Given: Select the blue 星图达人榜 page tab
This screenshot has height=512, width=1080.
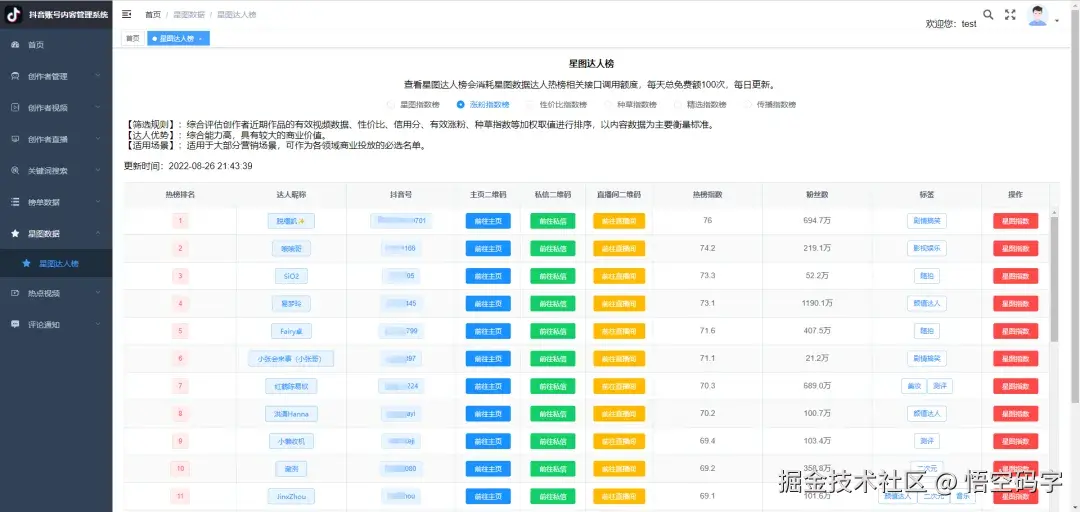Looking at the screenshot, I should coord(178,39).
